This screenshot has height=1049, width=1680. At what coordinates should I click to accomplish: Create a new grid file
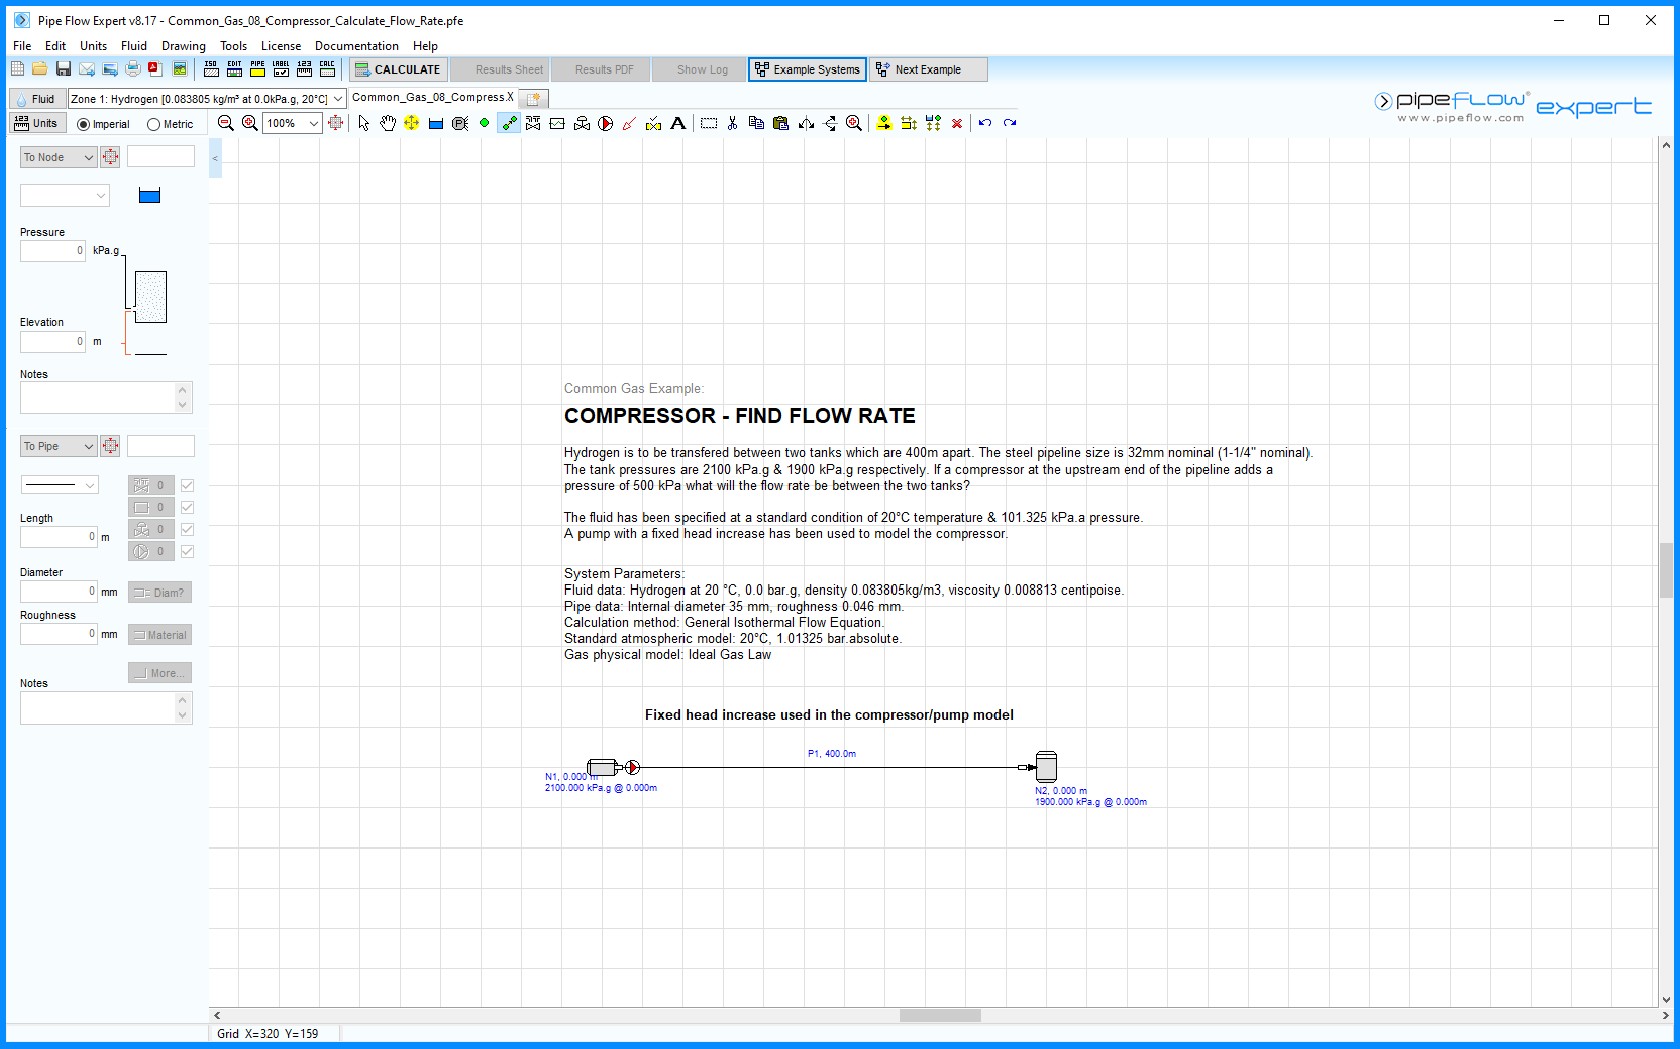[17, 69]
